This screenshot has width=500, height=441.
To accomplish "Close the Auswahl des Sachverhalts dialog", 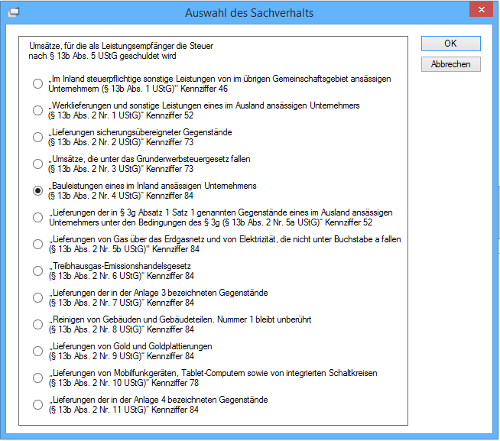I will coord(481,10).
